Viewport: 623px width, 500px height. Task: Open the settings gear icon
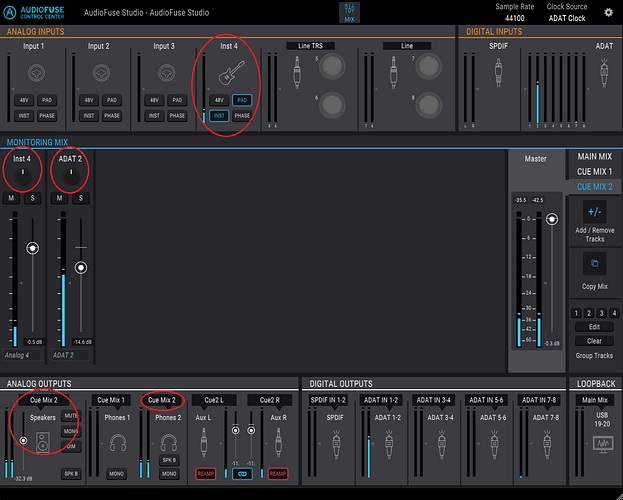coord(608,12)
